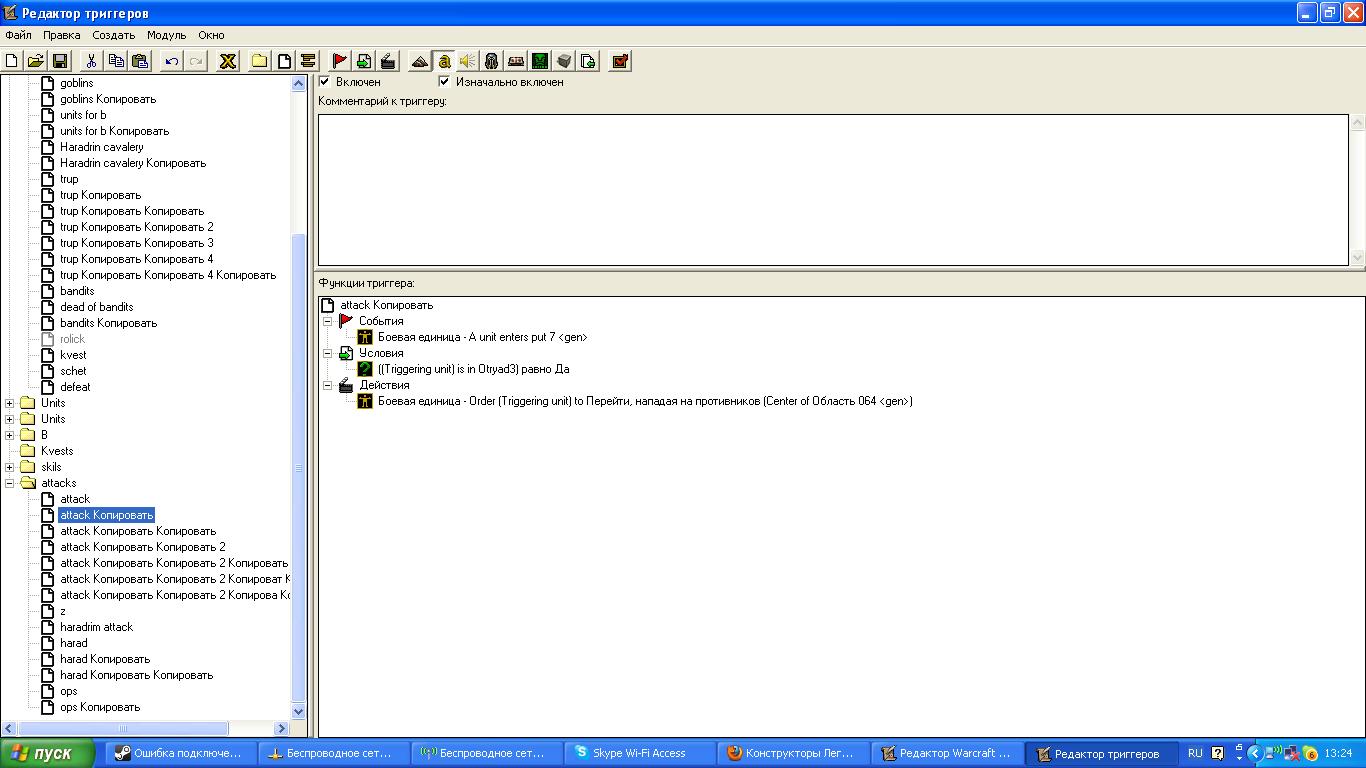Open a file with the folder toolbar icon
The image size is (1366, 768).
(x=35, y=61)
